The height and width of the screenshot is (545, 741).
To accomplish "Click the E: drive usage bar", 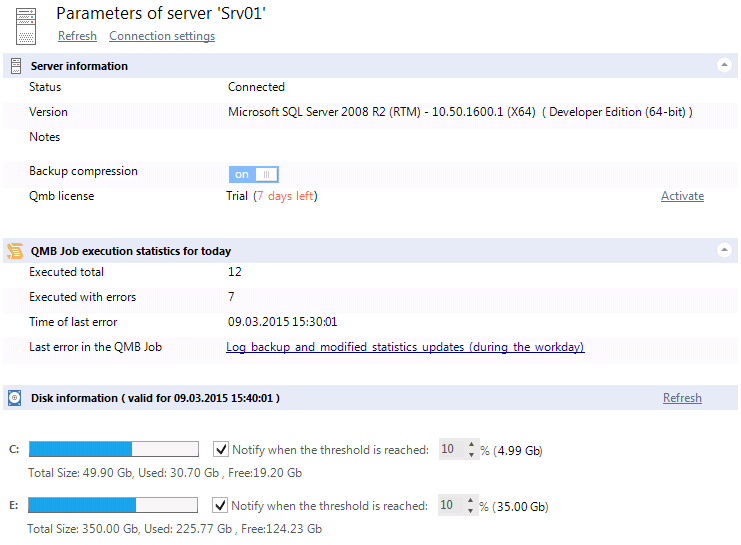I will [x=113, y=505].
